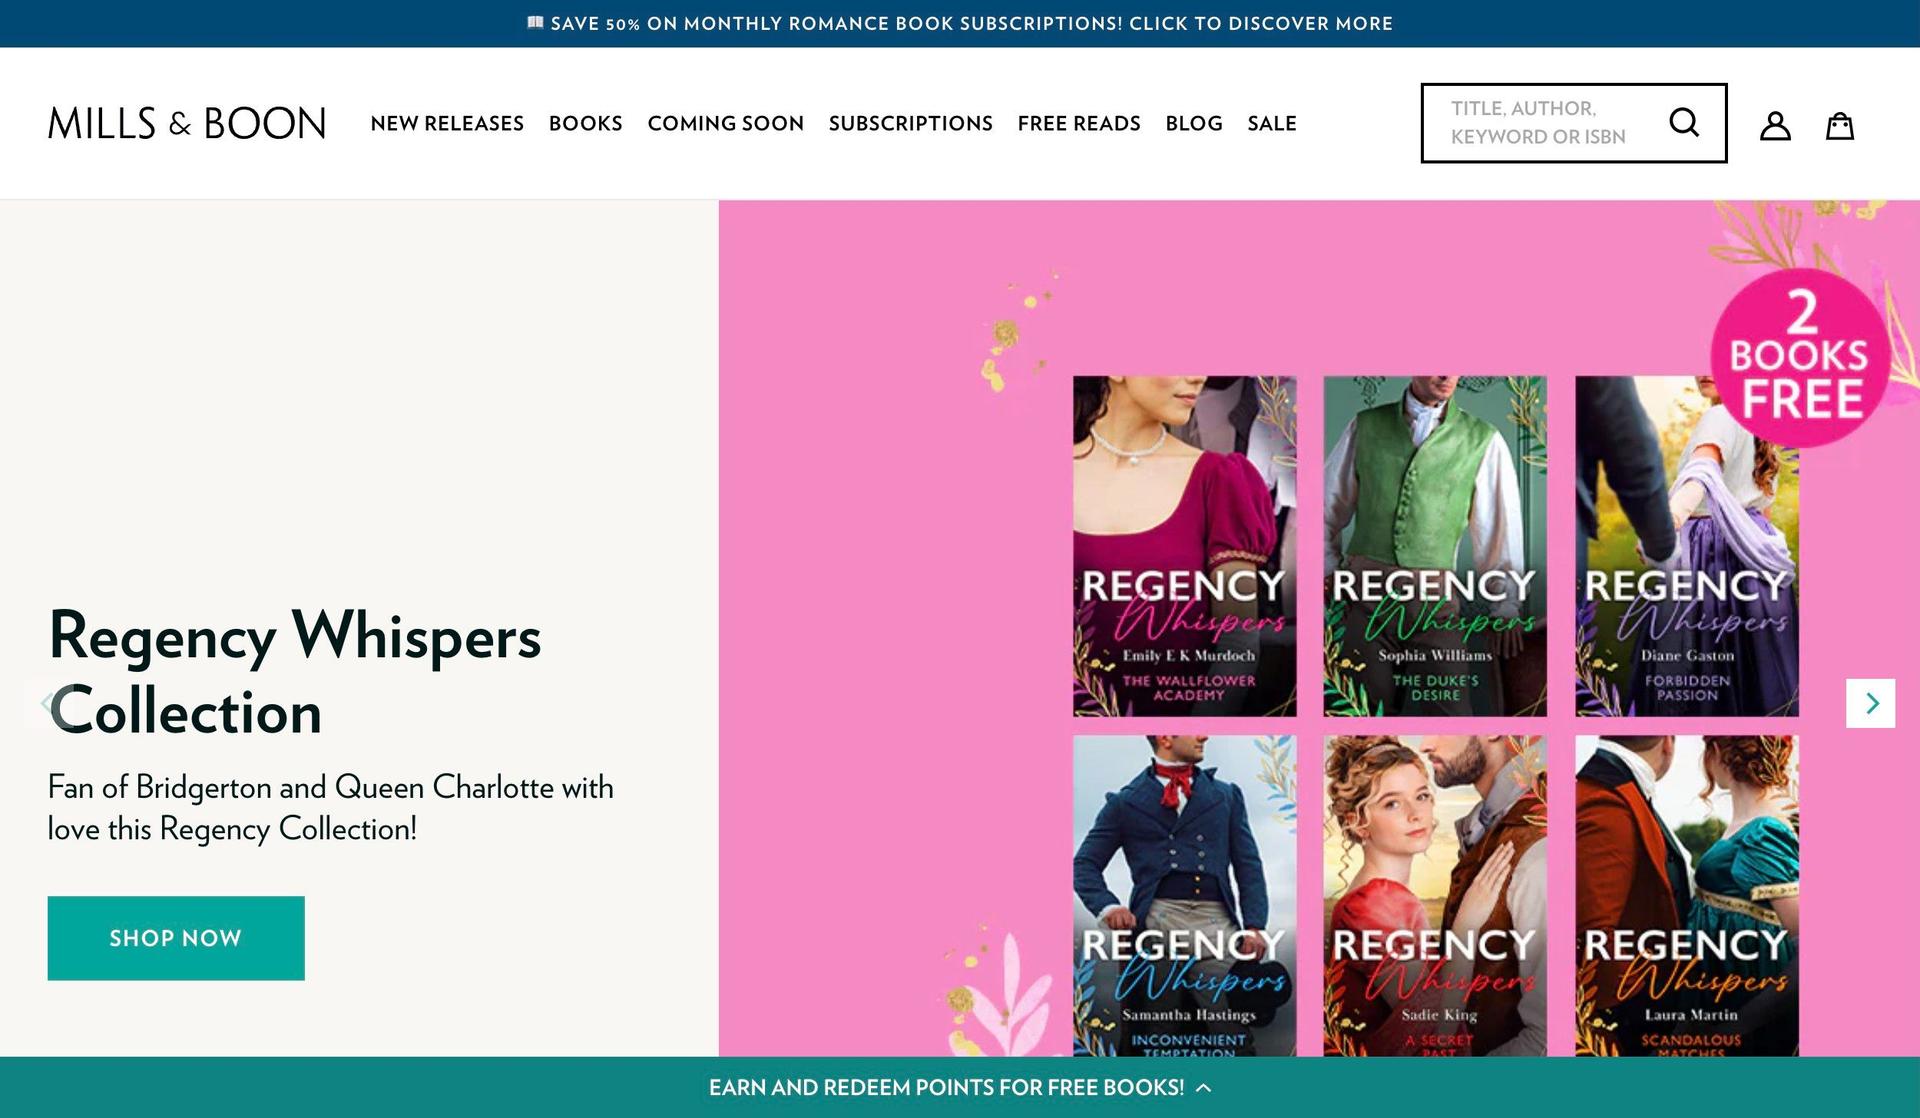
Task: Expand the earn and redeem points bar
Action: point(960,1087)
